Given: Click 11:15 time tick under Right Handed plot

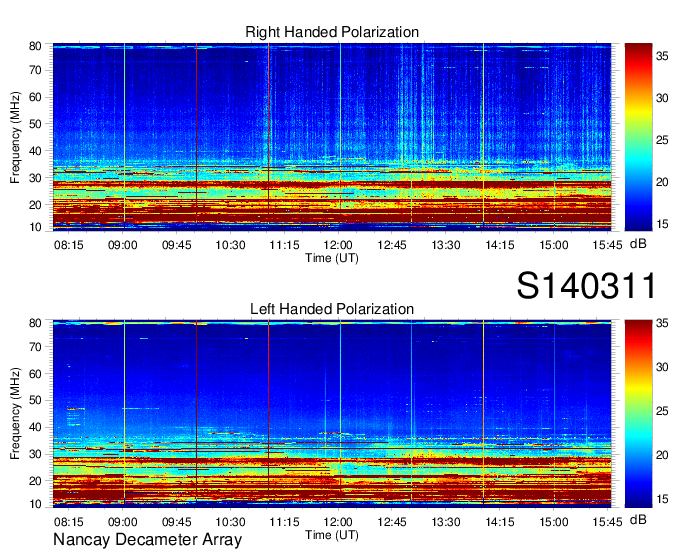Looking at the screenshot, I should point(284,245).
